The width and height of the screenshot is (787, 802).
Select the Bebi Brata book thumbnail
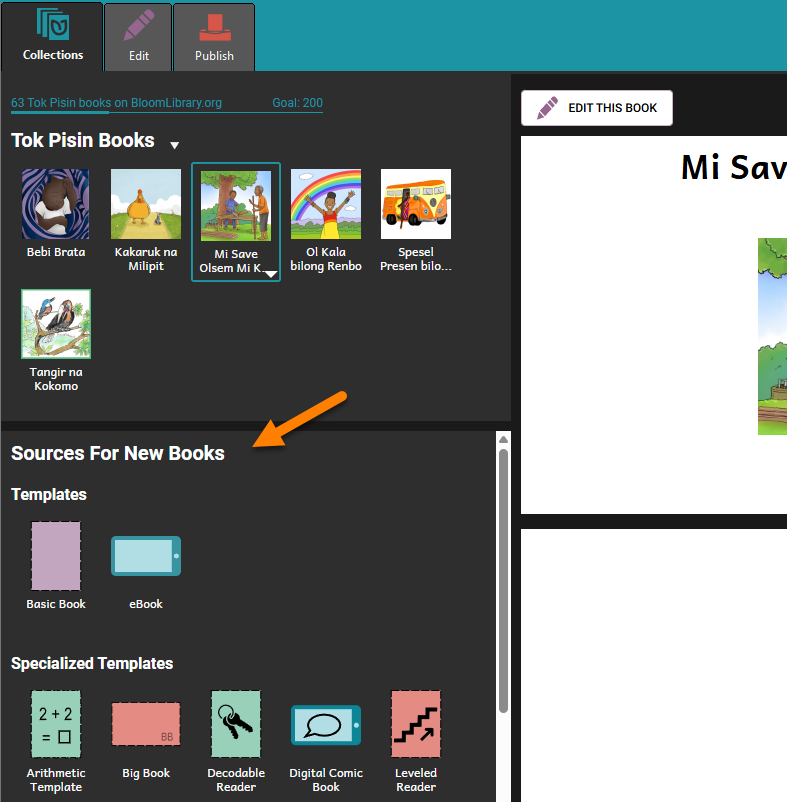tap(56, 204)
